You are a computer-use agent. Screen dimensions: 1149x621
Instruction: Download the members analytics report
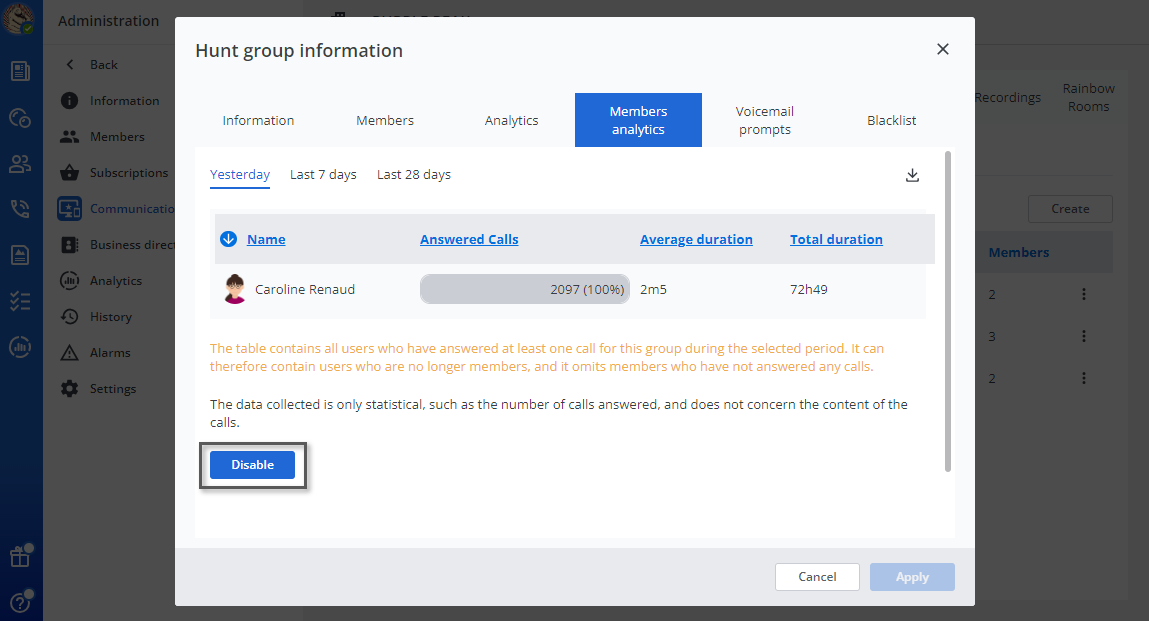[x=912, y=175]
